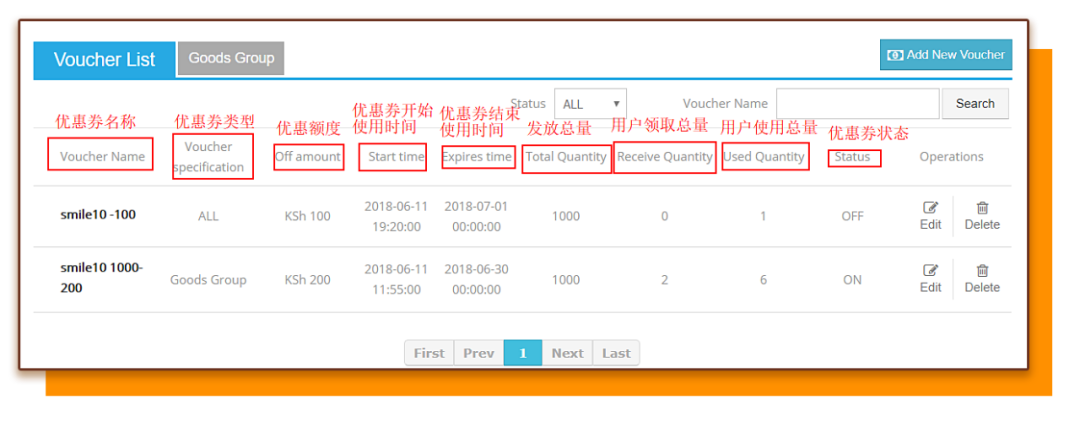
Task: Click the ALL specification cell of smile10 -100
Action: coord(208,216)
